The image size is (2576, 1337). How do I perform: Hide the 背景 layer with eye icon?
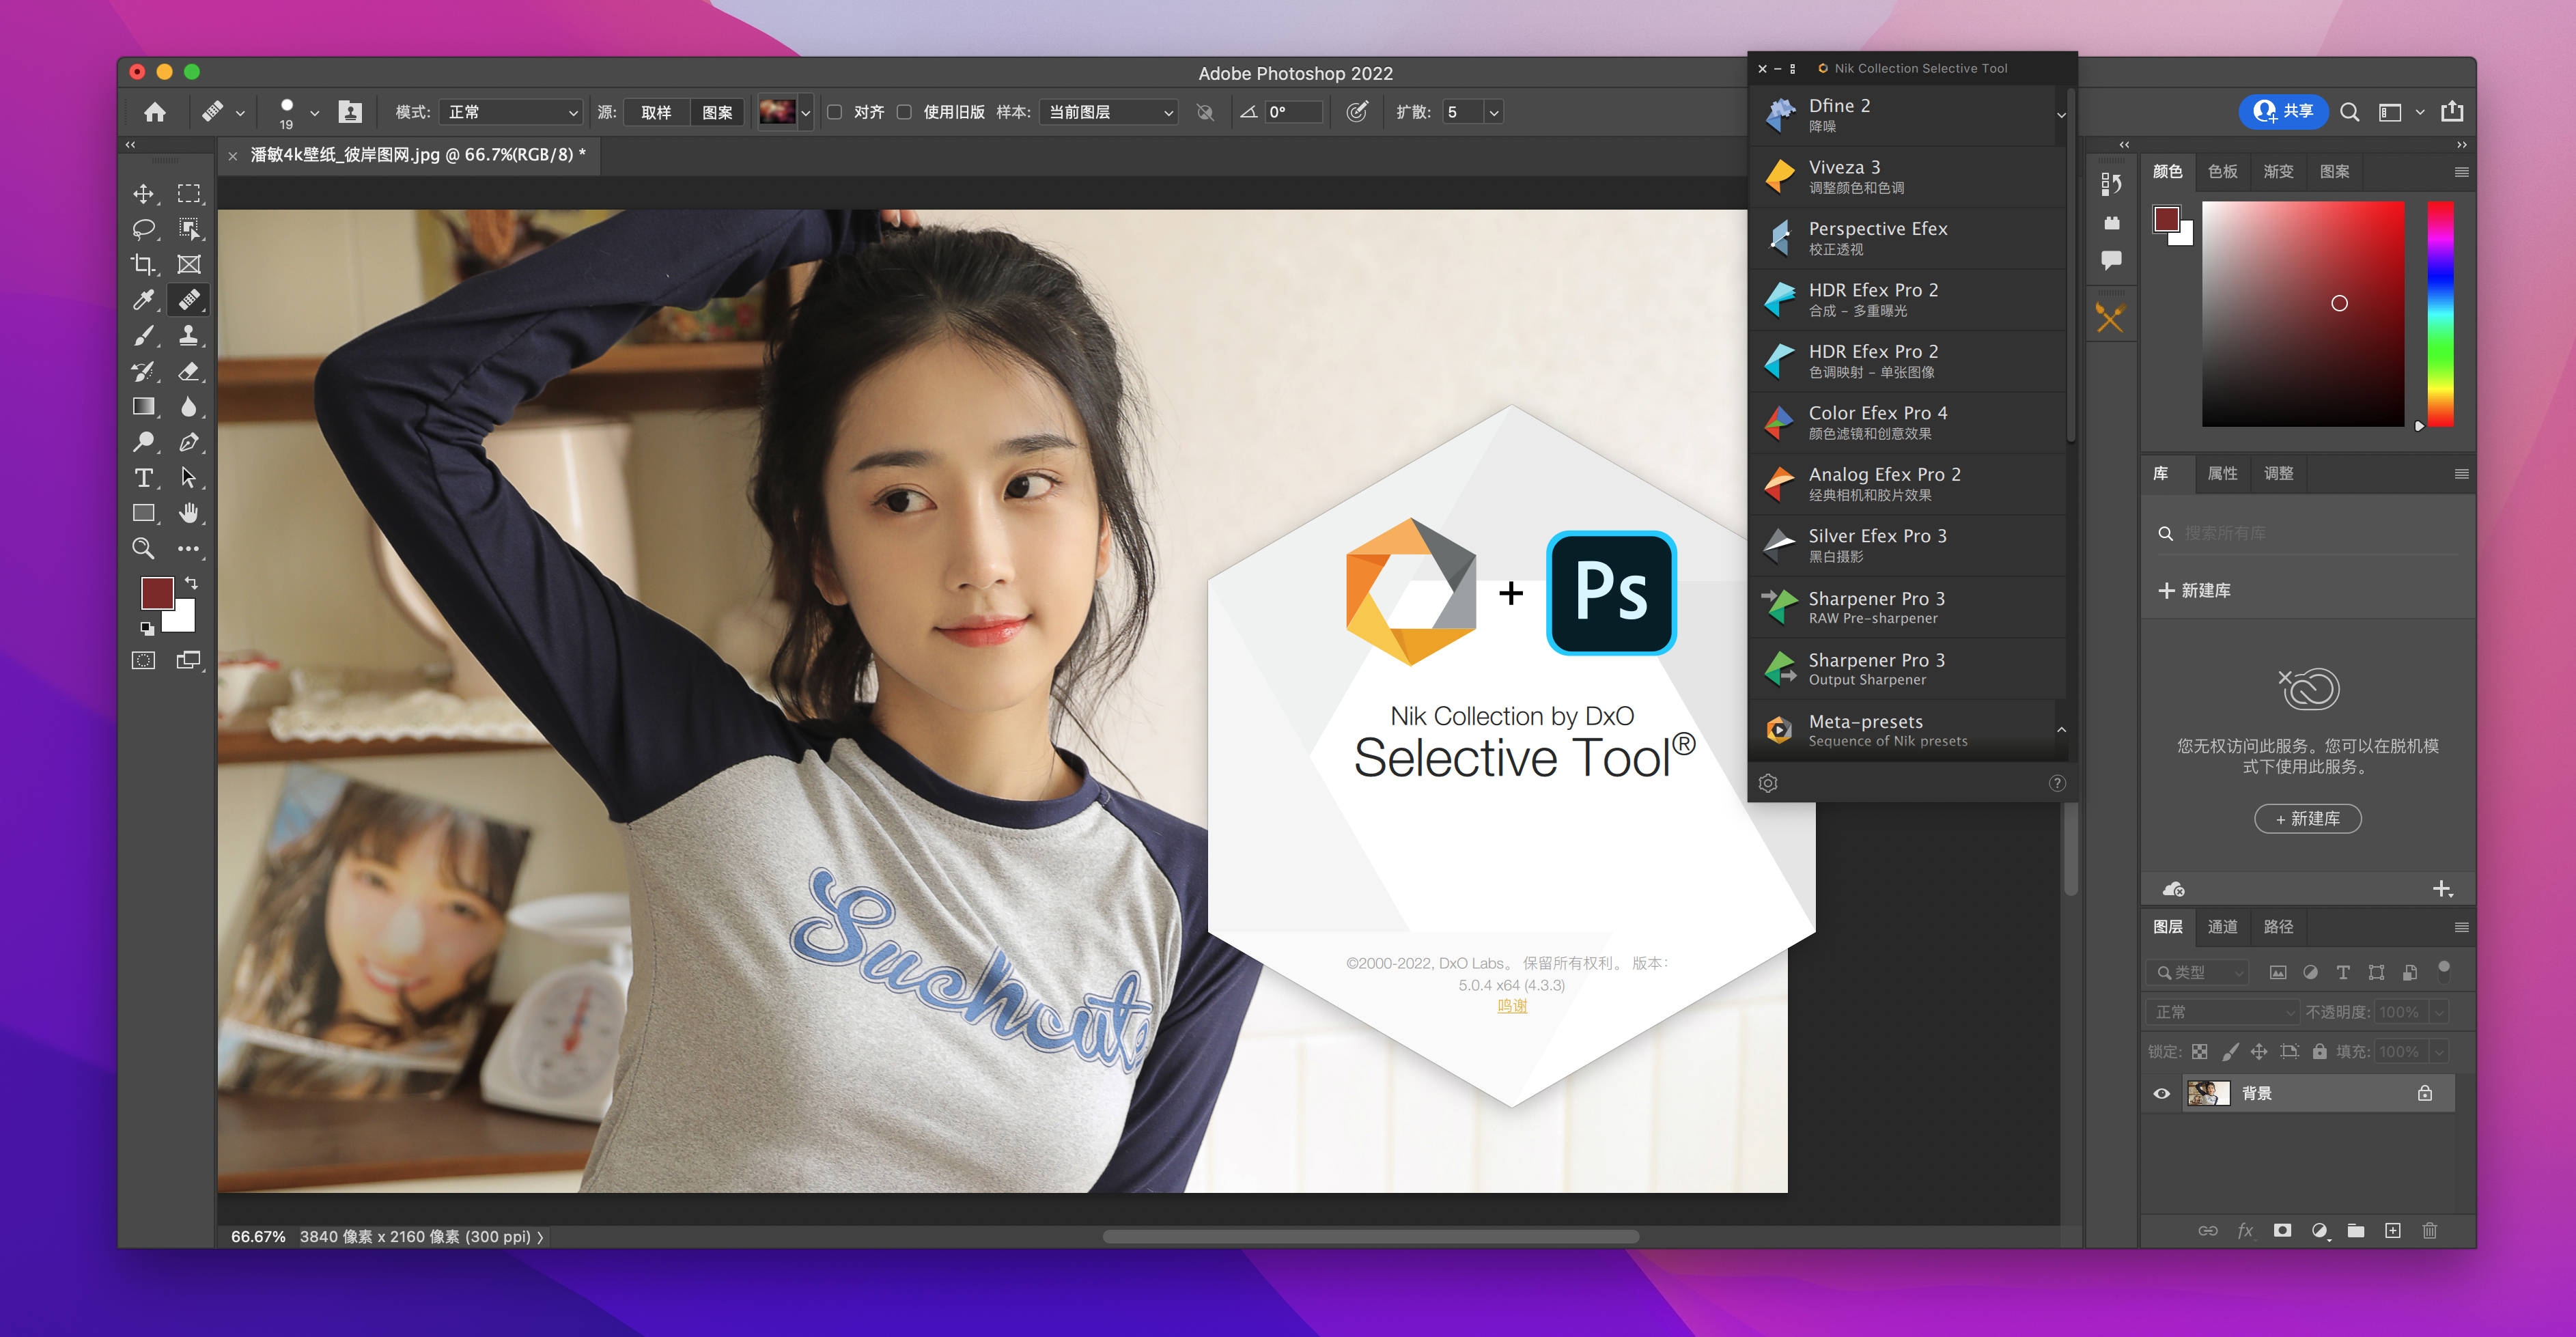2161,1093
